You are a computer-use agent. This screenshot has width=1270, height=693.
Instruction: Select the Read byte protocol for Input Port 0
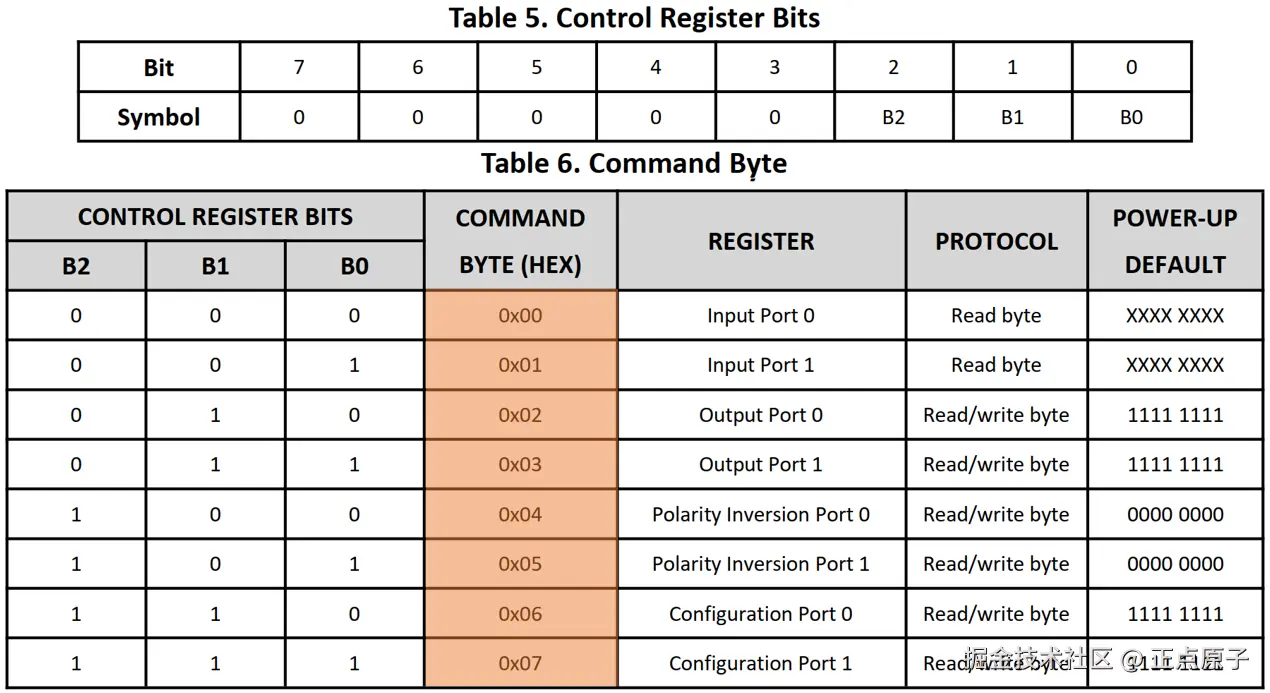pyautogui.click(x=996, y=316)
